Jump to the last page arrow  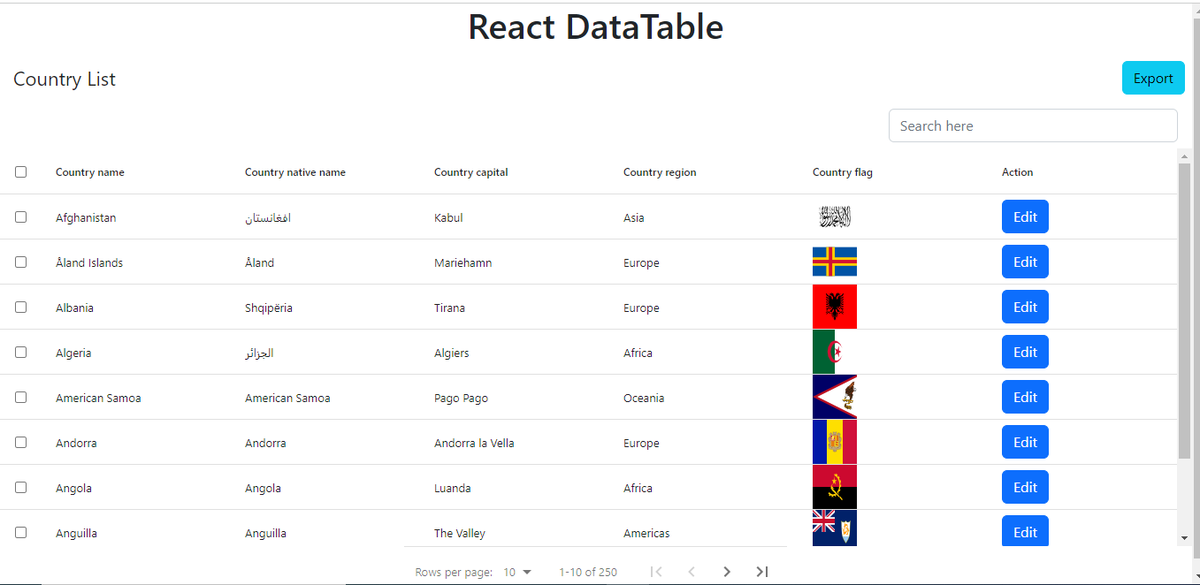pyautogui.click(x=762, y=572)
